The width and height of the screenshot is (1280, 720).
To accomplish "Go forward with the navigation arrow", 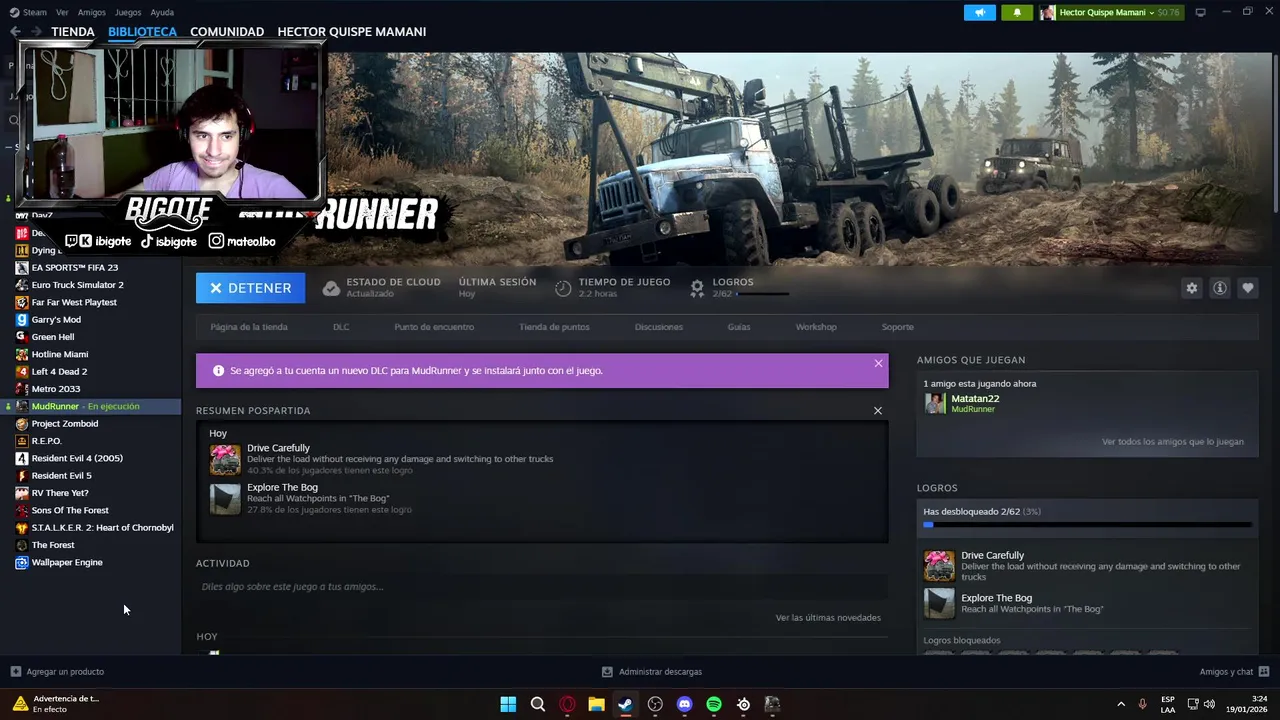I will click(x=36, y=32).
